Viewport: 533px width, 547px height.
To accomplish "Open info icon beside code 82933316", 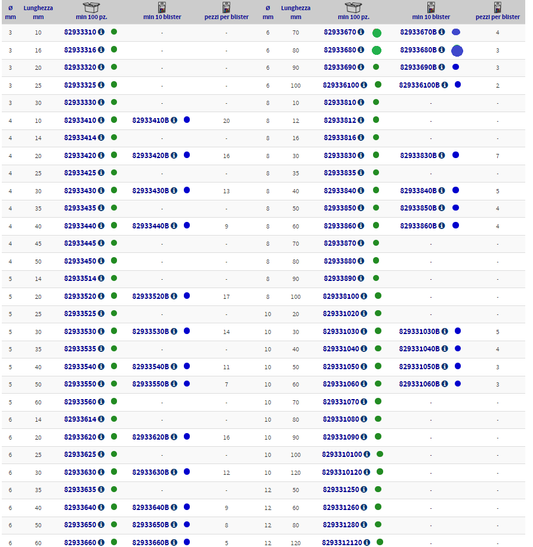I will 101,50.
